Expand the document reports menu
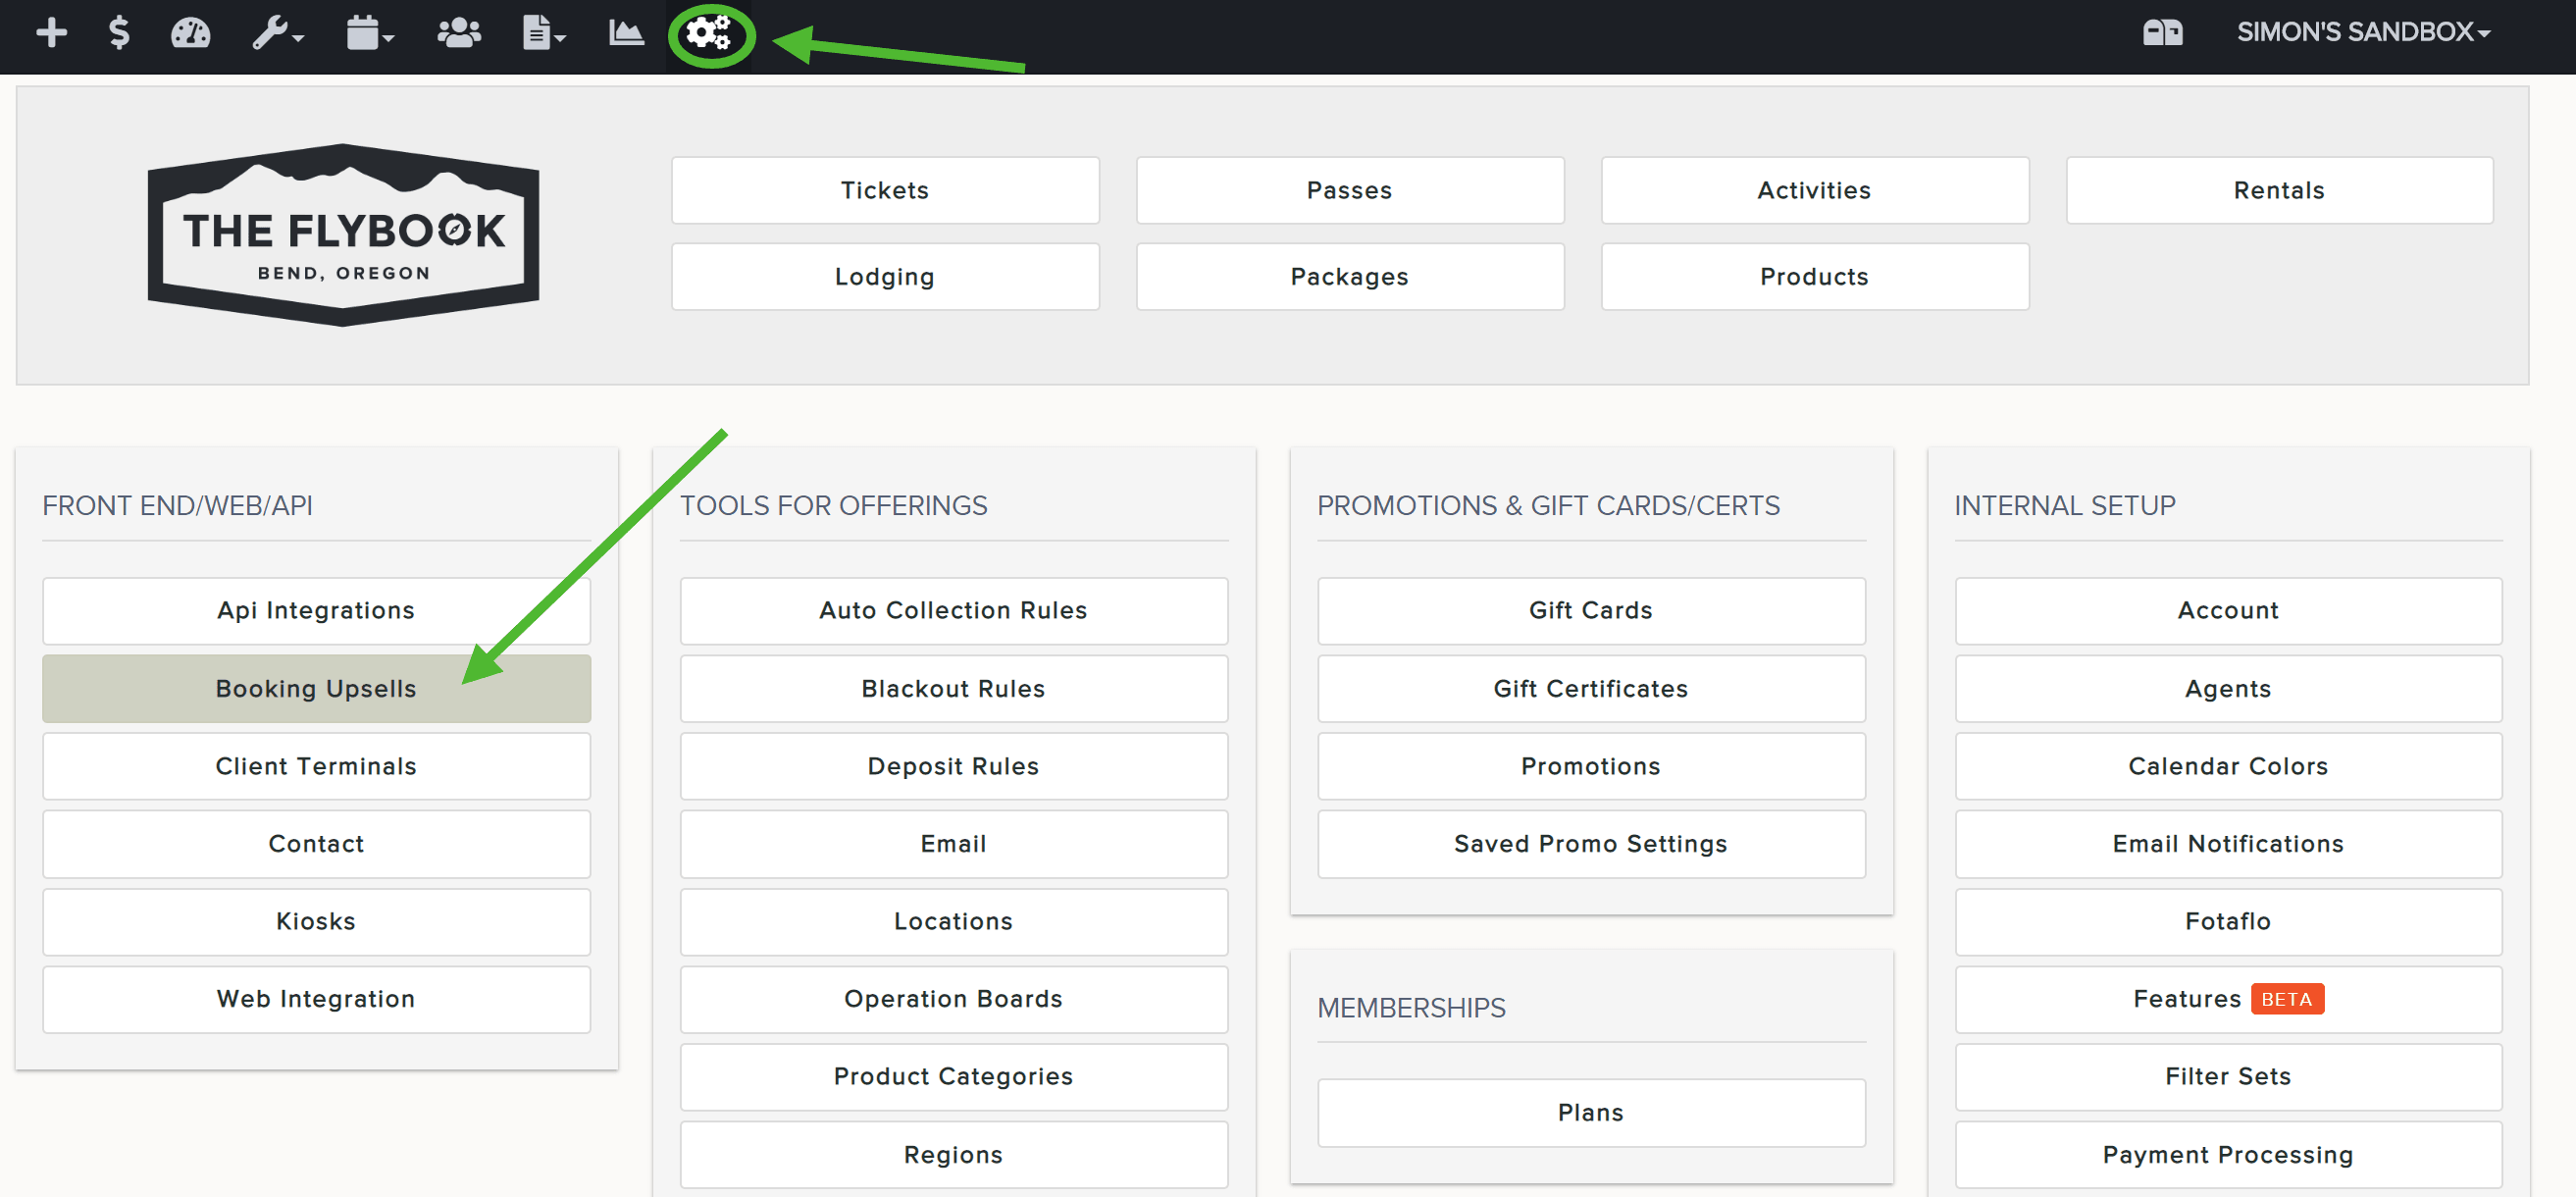2576x1197 pixels. [544, 33]
